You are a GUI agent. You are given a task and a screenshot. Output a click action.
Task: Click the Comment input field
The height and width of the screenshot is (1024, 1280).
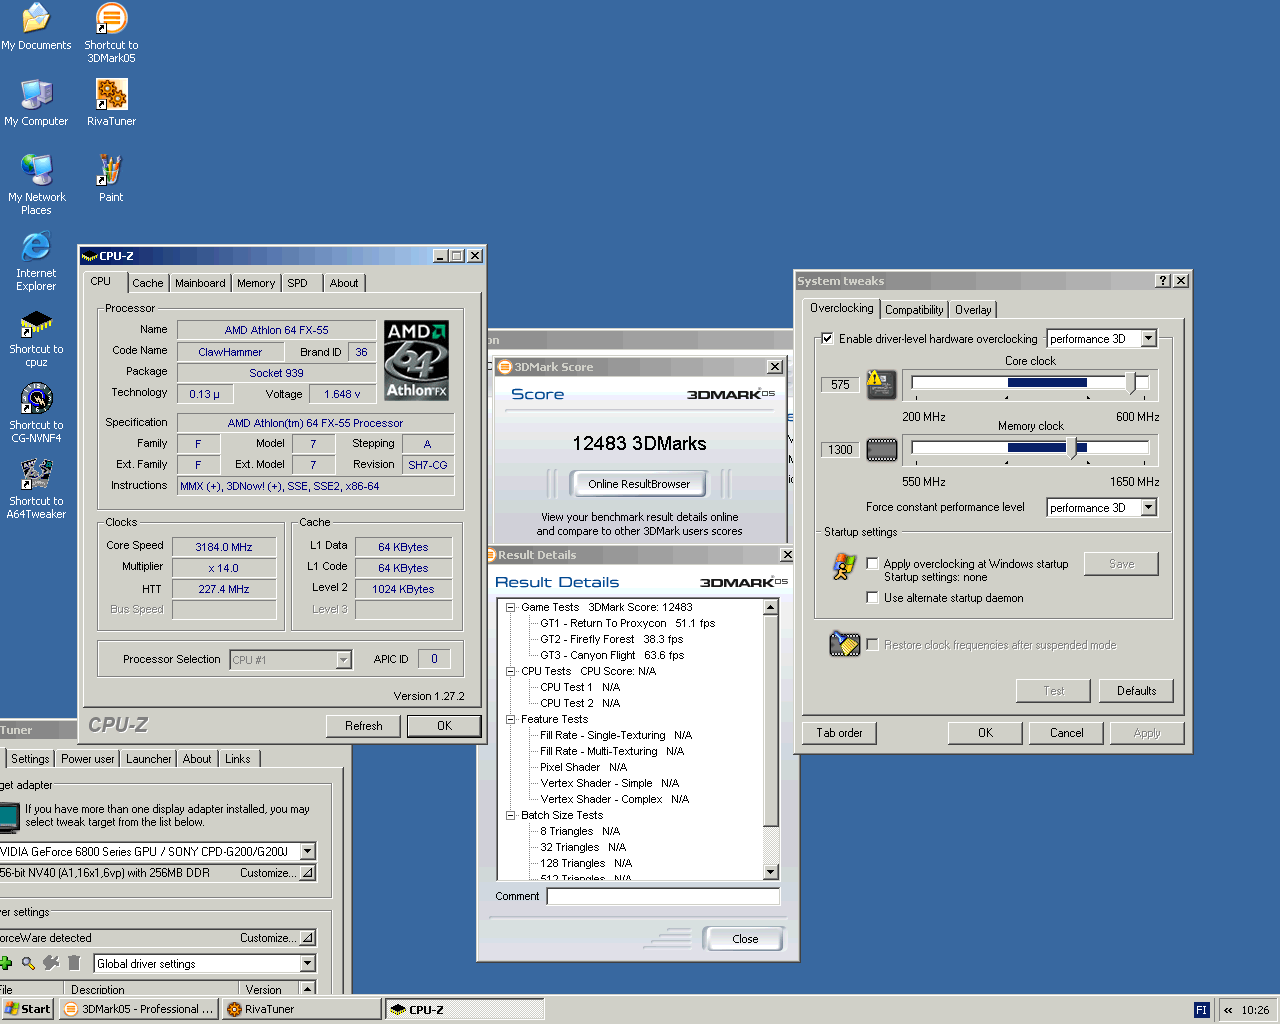pyautogui.click(x=662, y=897)
